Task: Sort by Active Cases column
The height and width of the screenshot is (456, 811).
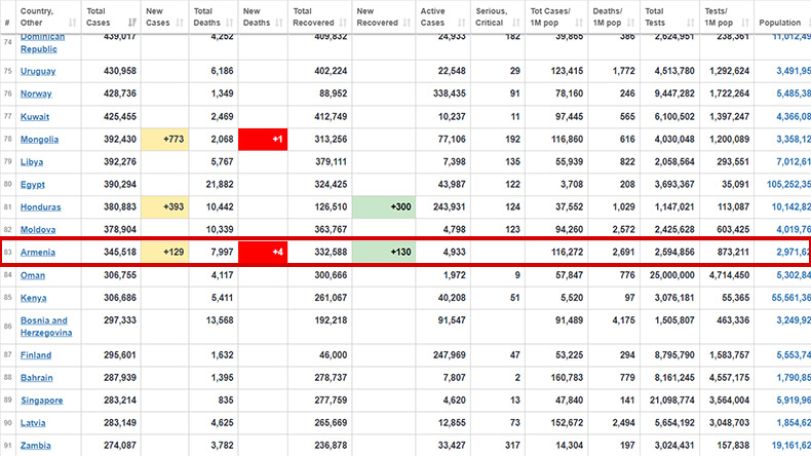Action: pyautogui.click(x=443, y=17)
